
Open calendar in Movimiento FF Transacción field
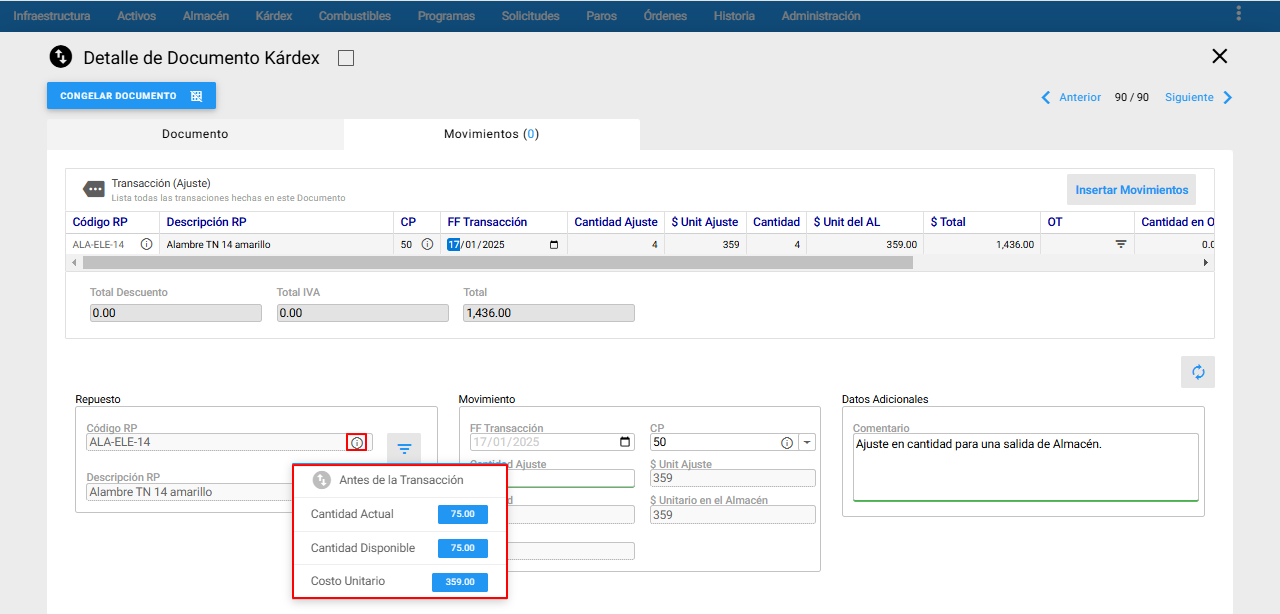pos(625,442)
